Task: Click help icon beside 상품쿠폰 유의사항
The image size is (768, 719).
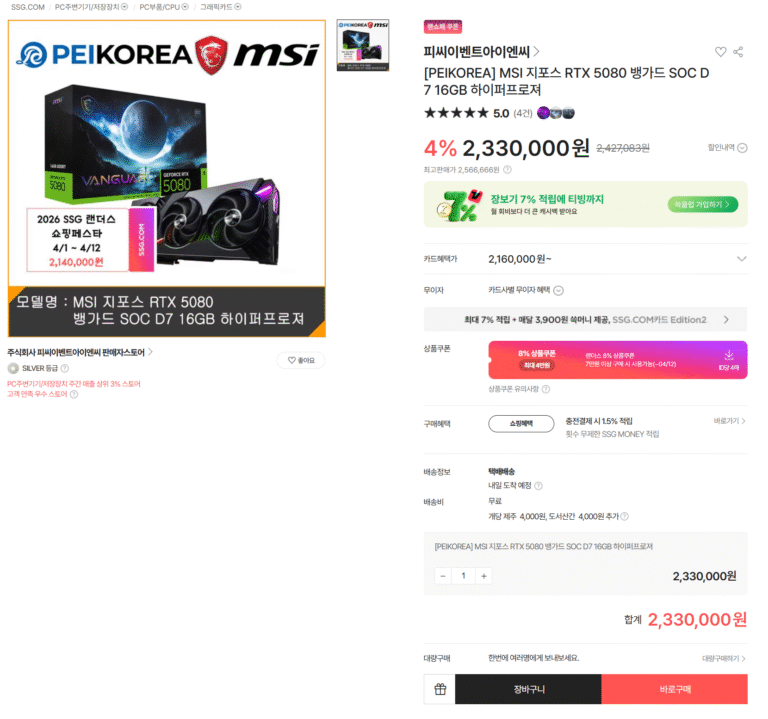Action: point(546,389)
